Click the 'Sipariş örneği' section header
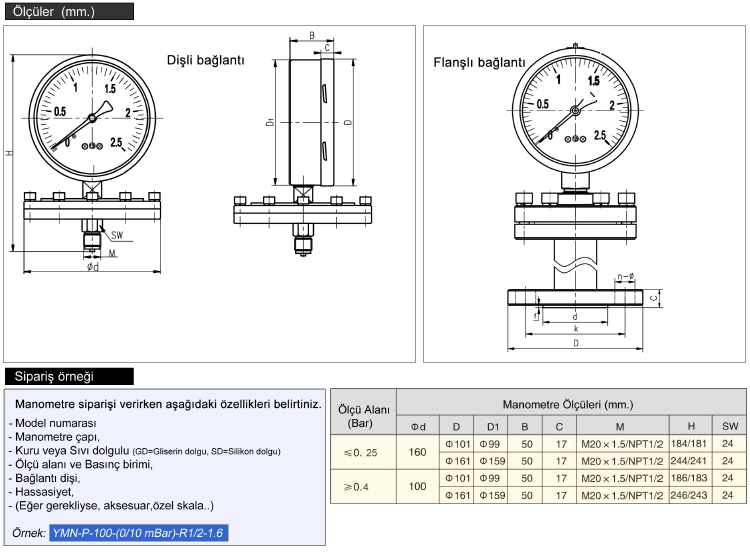The image size is (750, 554). (x=69, y=377)
